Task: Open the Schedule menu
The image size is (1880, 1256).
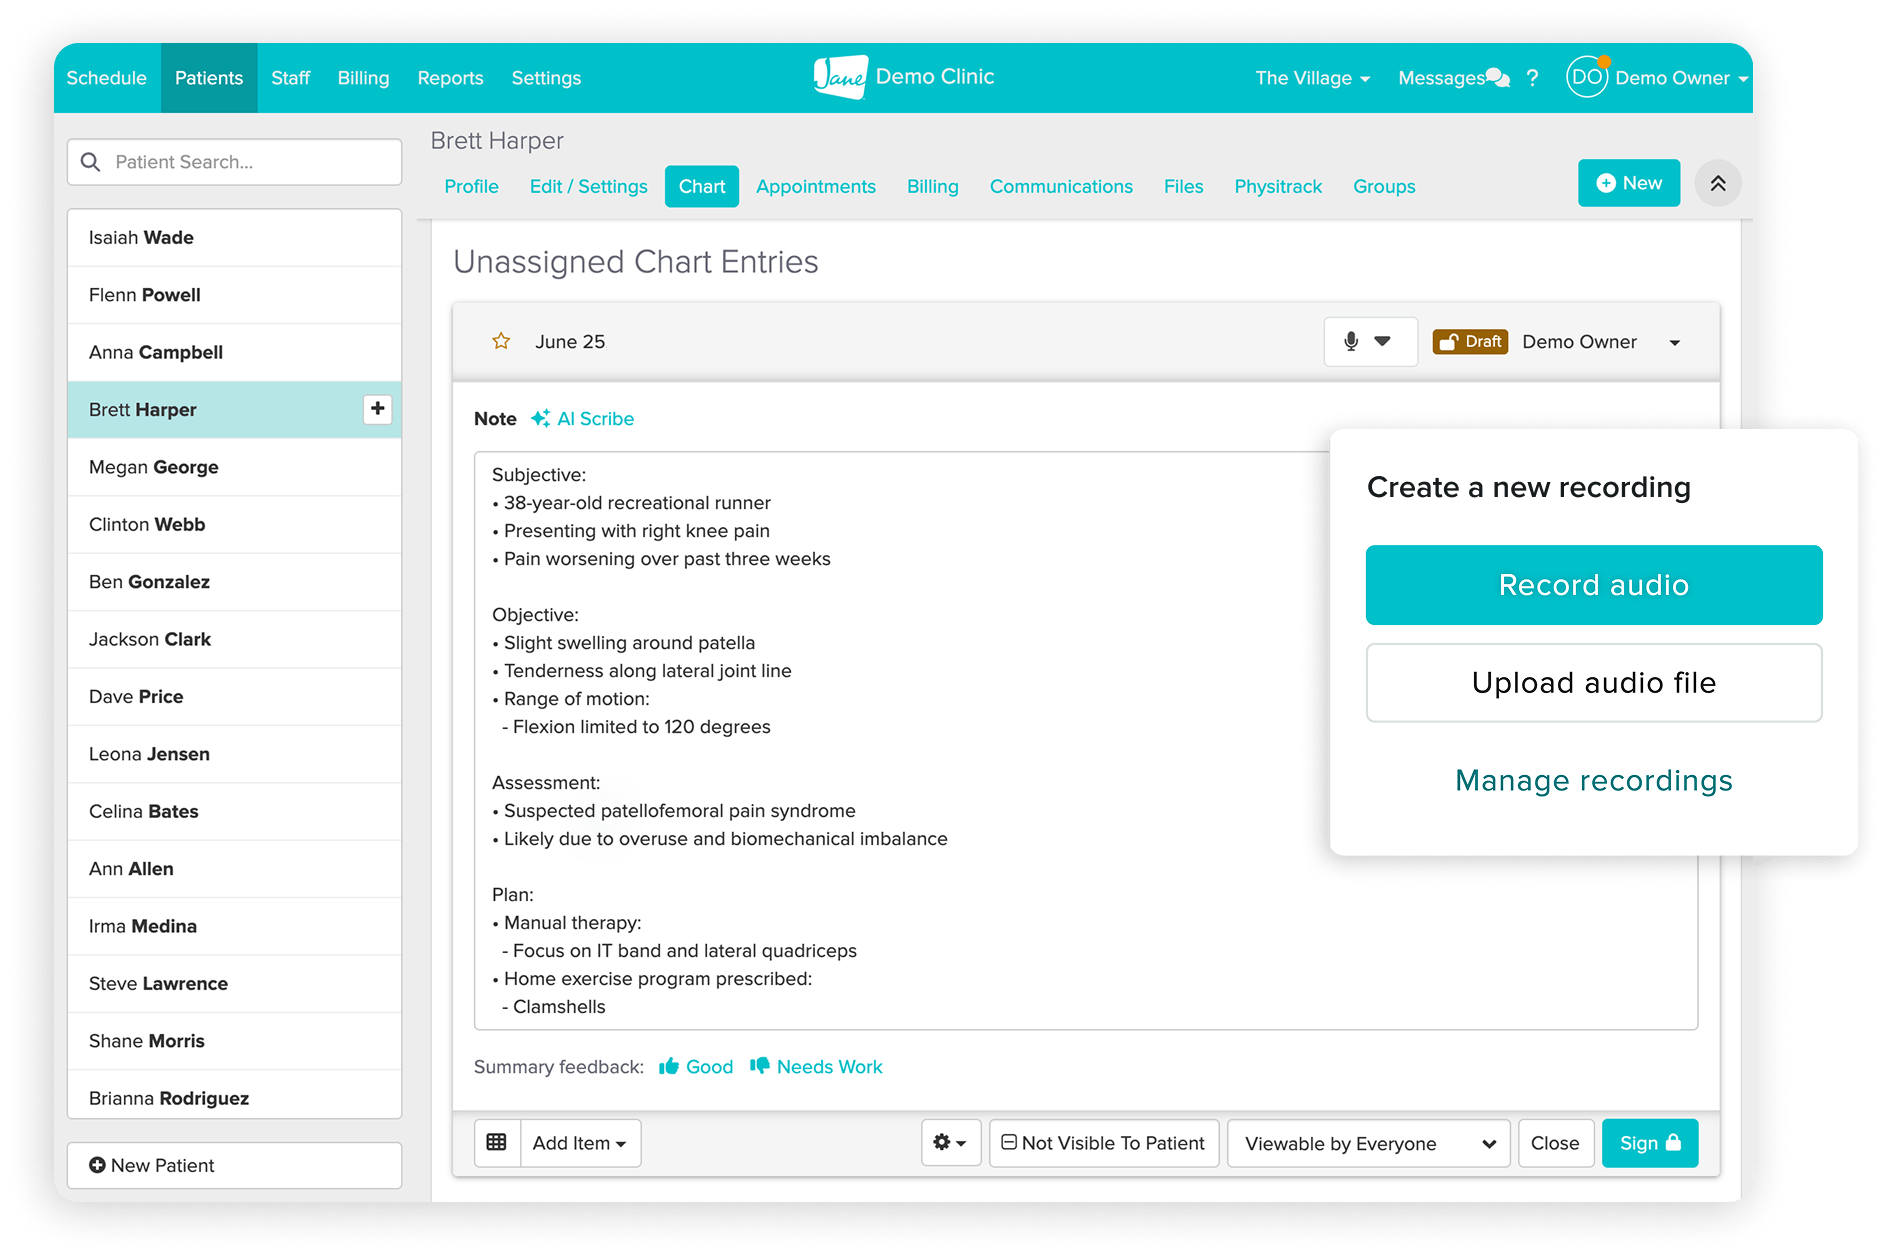Action: 106,78
